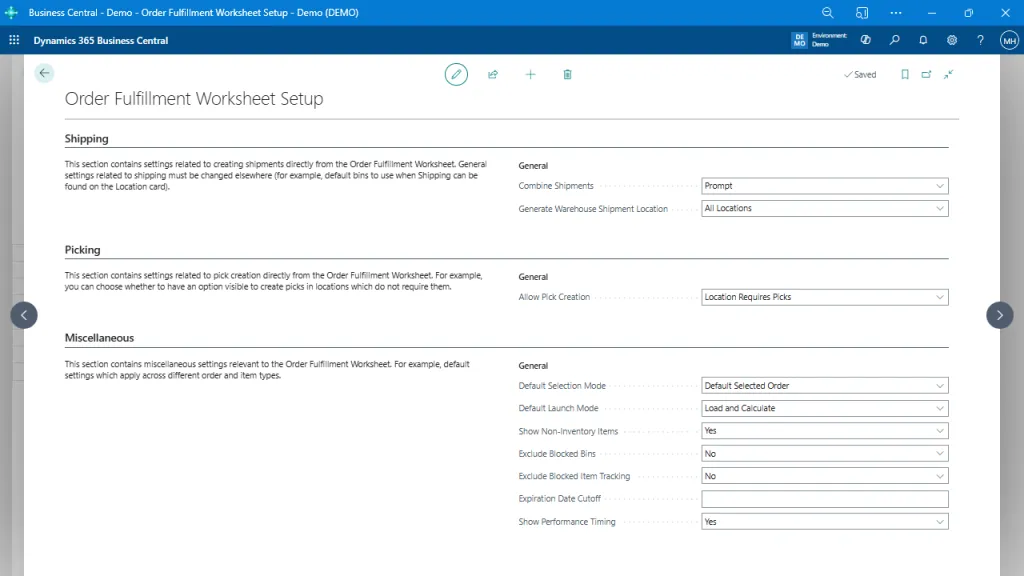This screenshot has width=1024, height=576.
Task: Create a new record with the plus icon
Action: pos(530,74)
